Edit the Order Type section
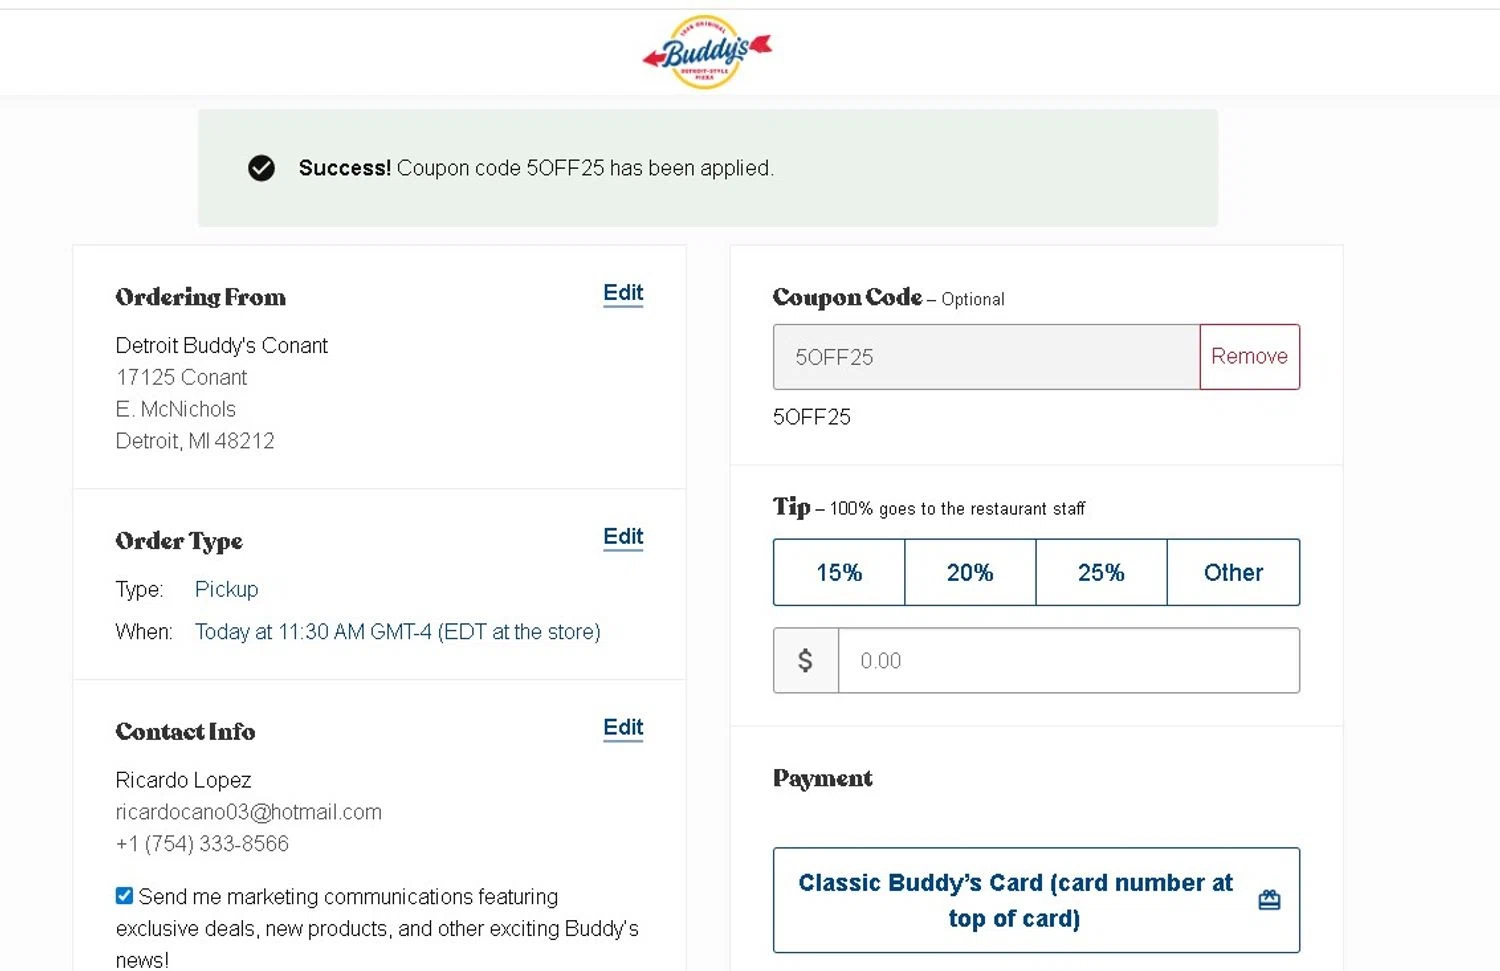Image resolution: width=1500 pixels, height=971 pixels. (622, 537)
